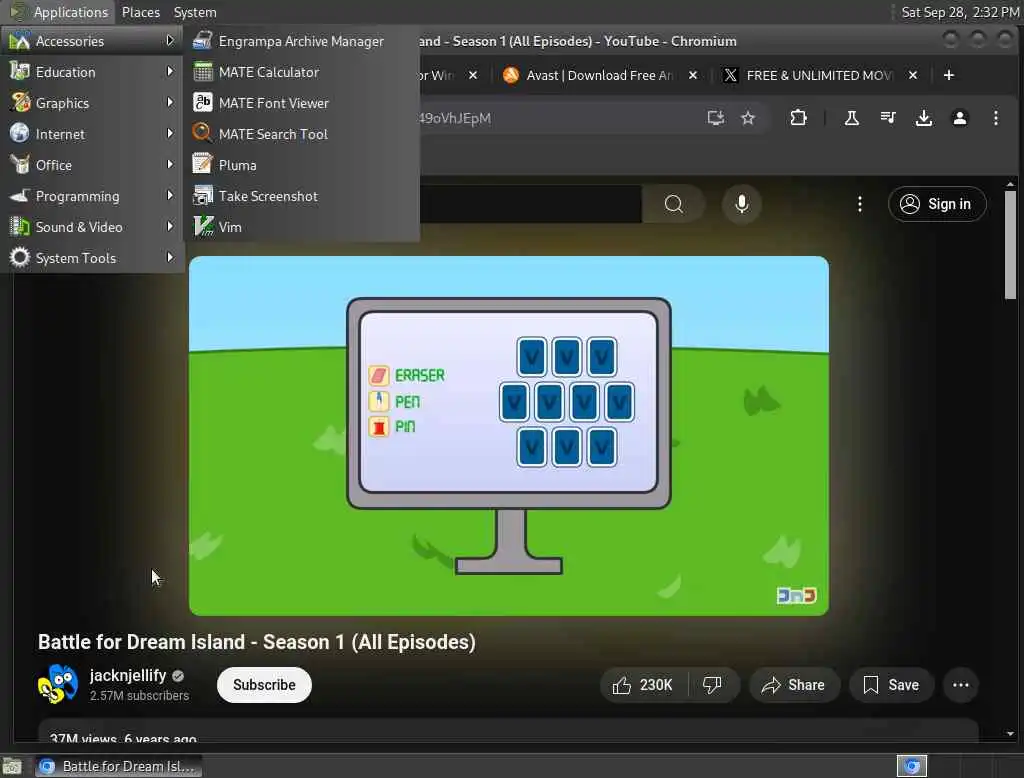Expand the Programming submenu
Screen dimensions: 1024x778
pos(92,196)
